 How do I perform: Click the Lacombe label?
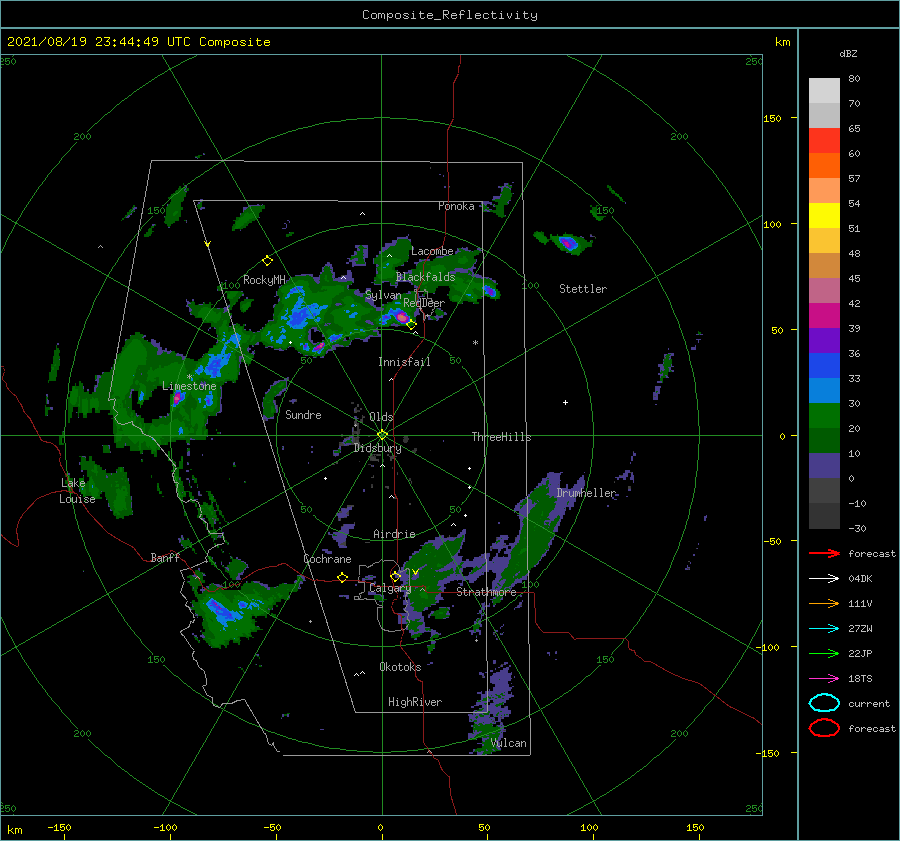pos(432,251)
